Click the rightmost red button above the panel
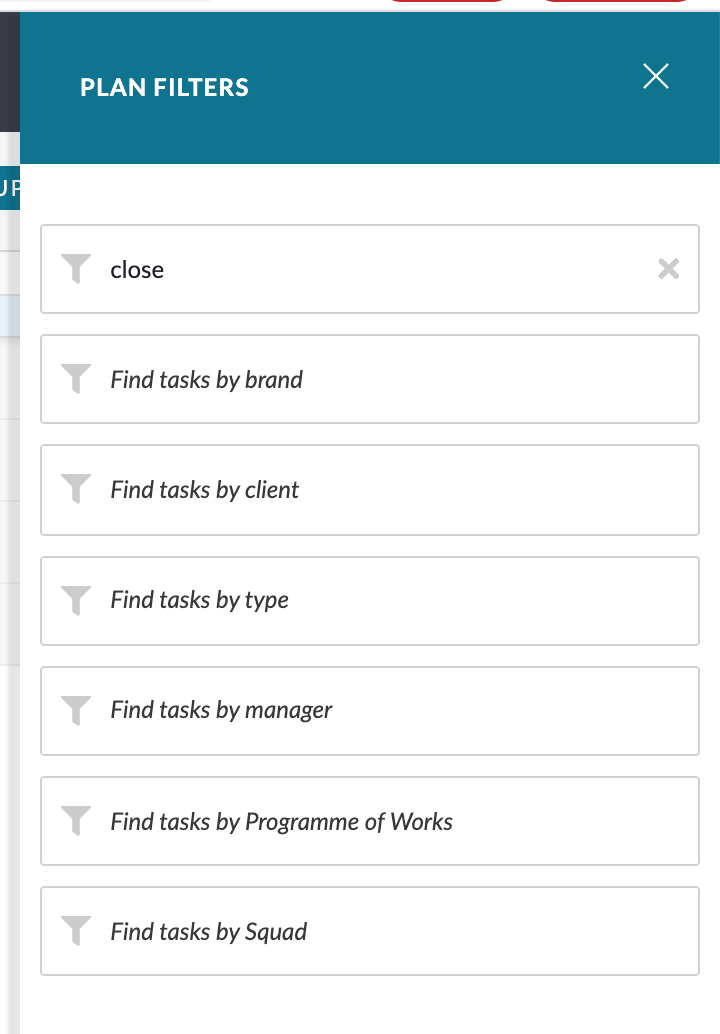This screenshot has height=1034, width=720. coord(615,1)
